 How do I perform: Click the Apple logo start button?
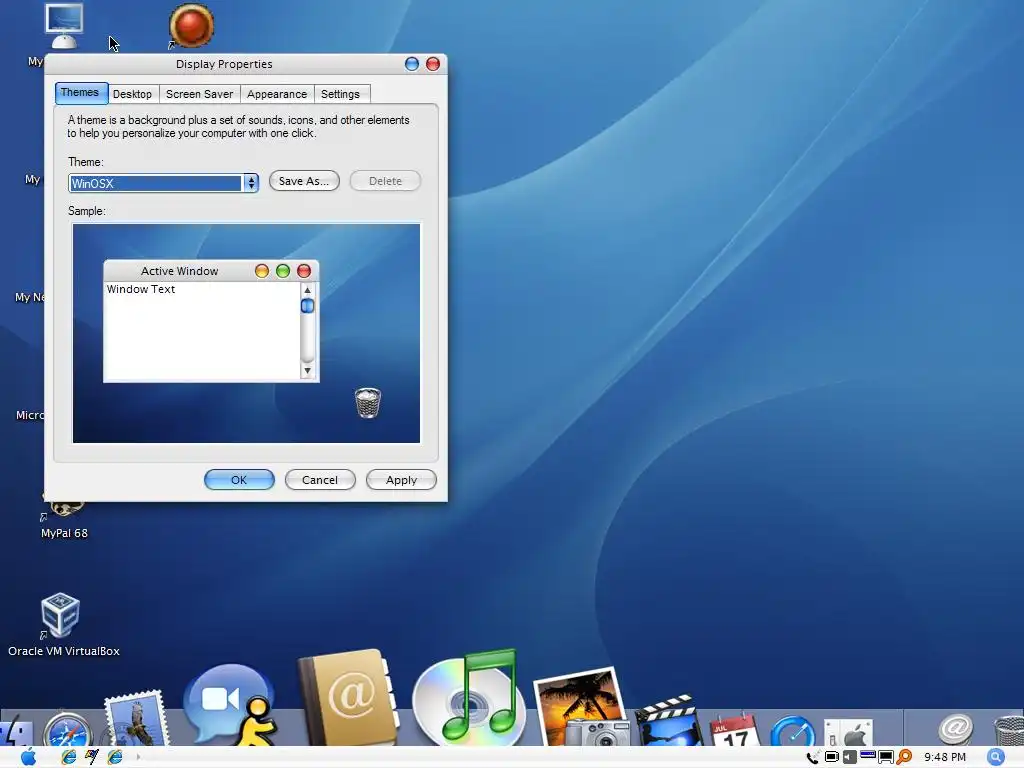(29, 757)
